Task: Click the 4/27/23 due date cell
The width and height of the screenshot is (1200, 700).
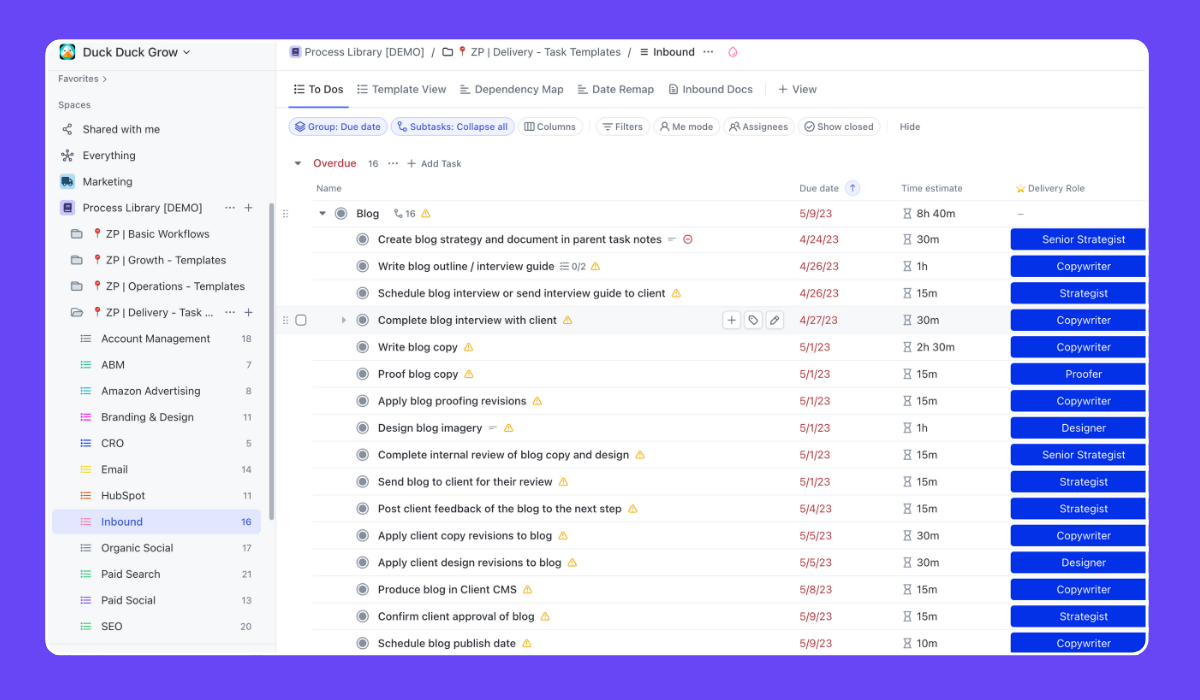Action: [819, 320]
